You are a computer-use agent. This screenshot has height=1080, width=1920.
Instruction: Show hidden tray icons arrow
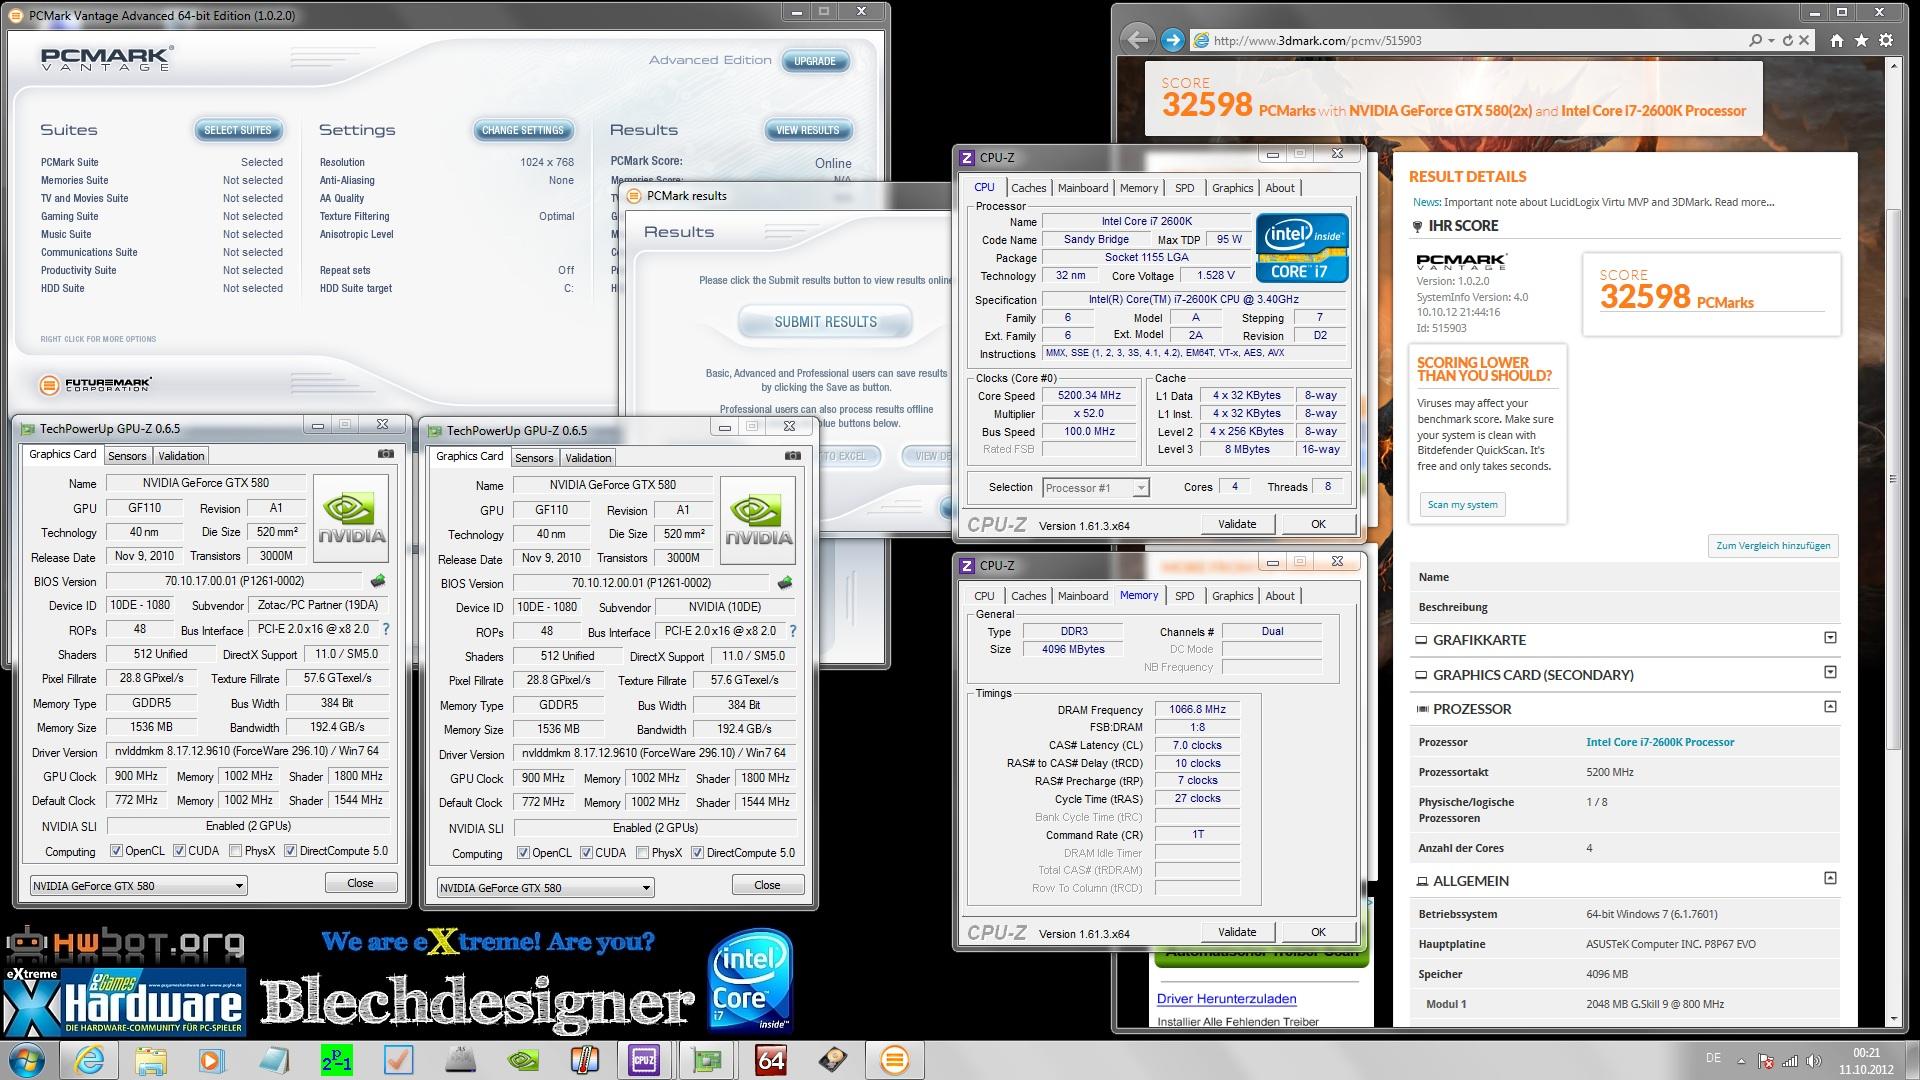click(x=1741, y=1061)
